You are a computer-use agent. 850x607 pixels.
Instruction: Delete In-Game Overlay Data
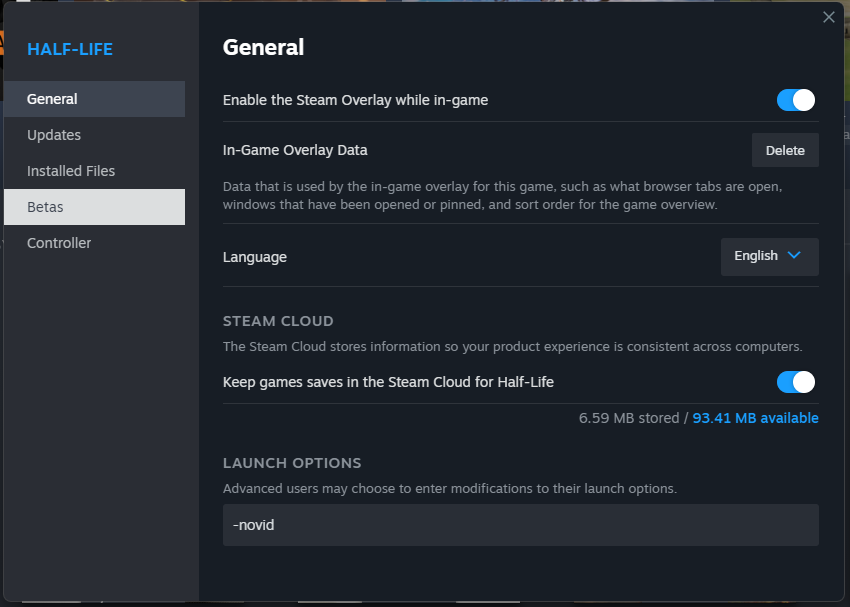point(785,150)
